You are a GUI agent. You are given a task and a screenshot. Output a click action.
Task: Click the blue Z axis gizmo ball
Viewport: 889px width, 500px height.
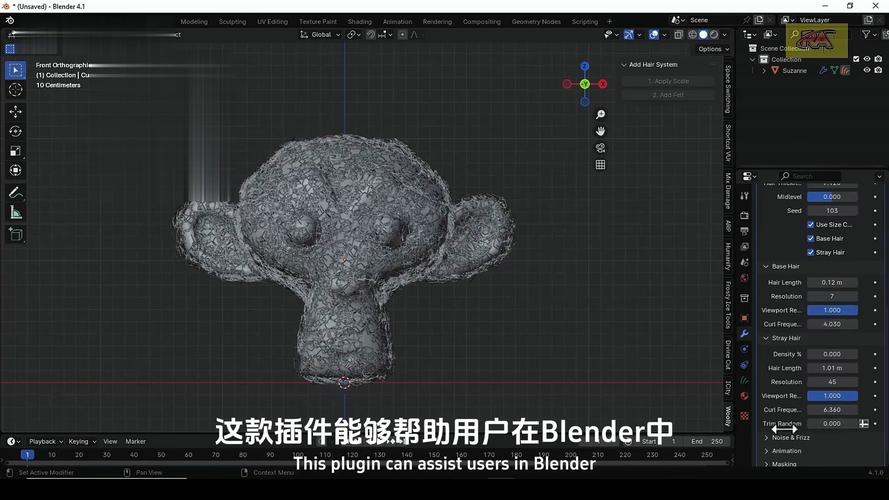click(585, 66)
